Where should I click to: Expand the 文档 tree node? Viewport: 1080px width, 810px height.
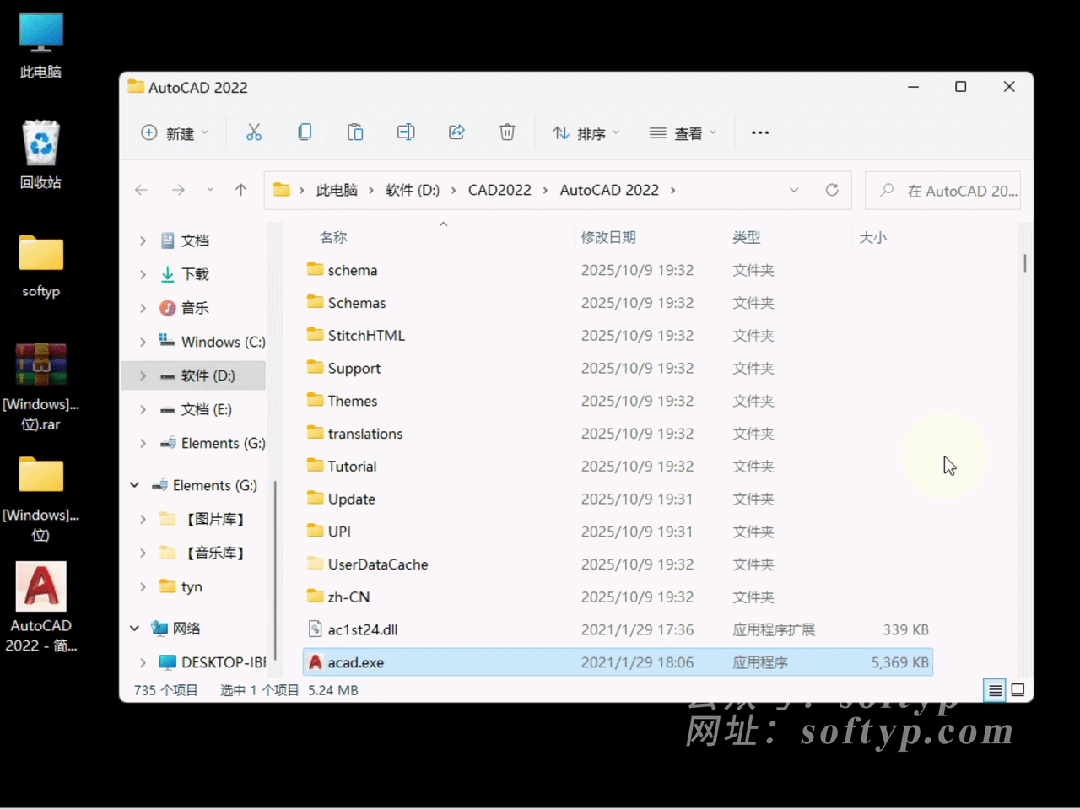point(143,241)
